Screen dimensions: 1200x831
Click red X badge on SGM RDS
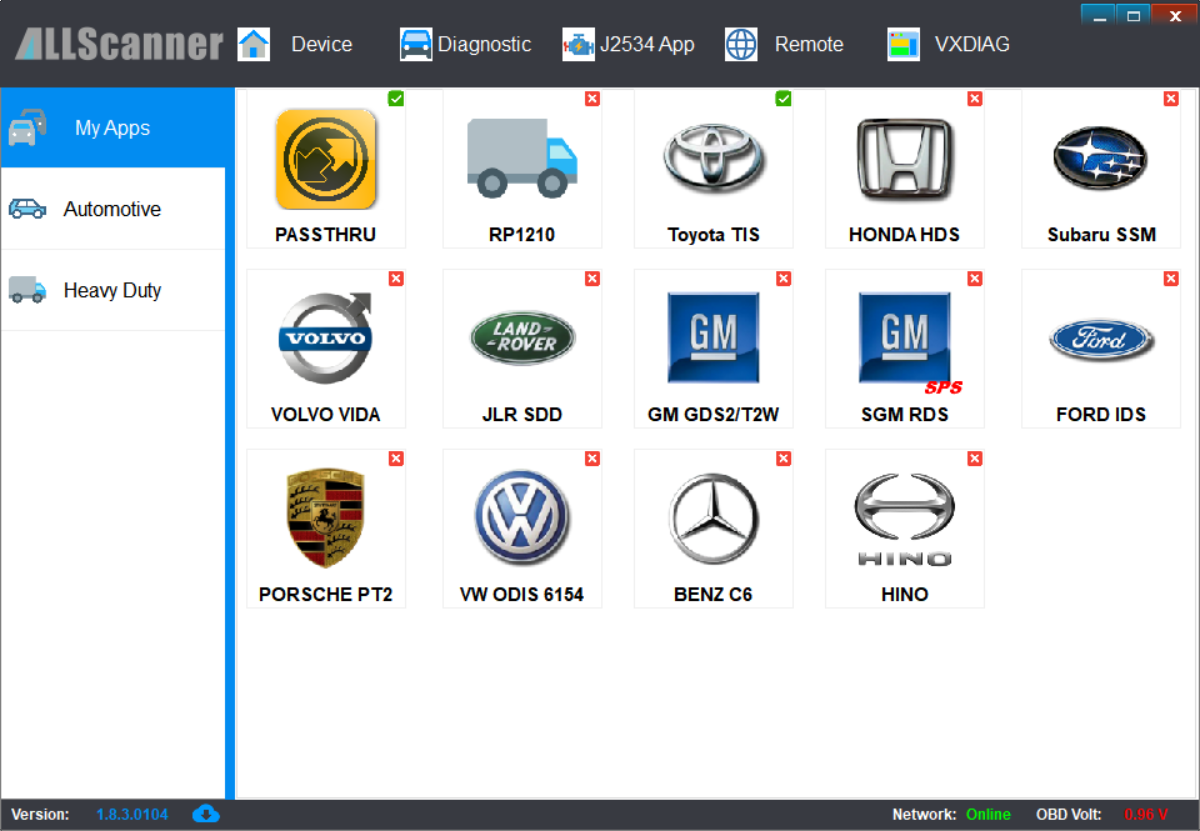[975, 278]
